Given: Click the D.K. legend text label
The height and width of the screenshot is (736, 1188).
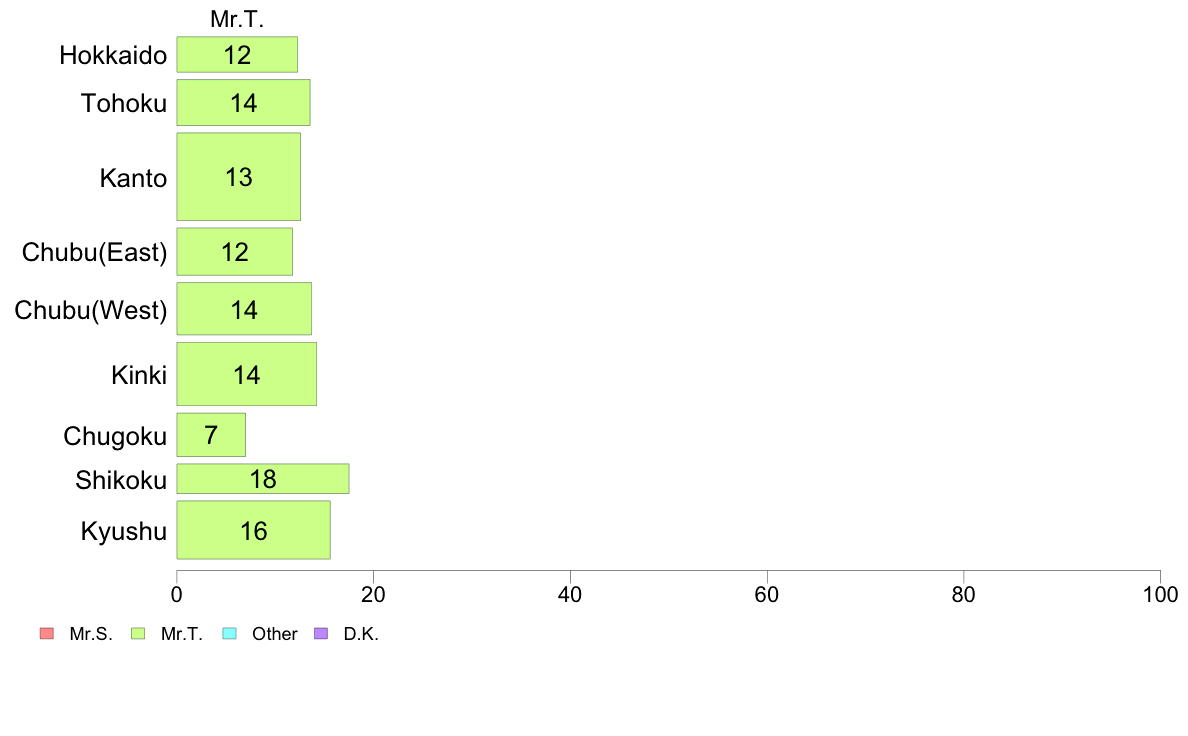Looking at the screenshot, I should tap(361, 634).
